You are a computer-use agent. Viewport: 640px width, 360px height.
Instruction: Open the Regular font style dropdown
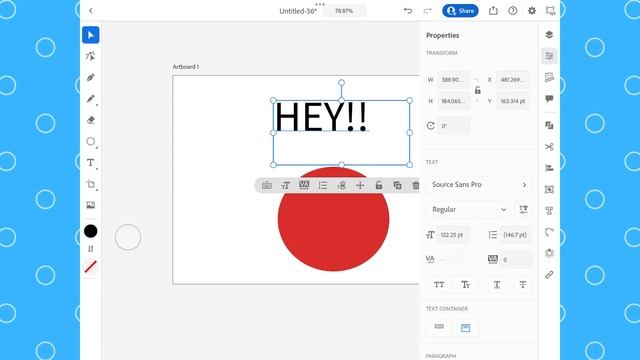[469, 209]
